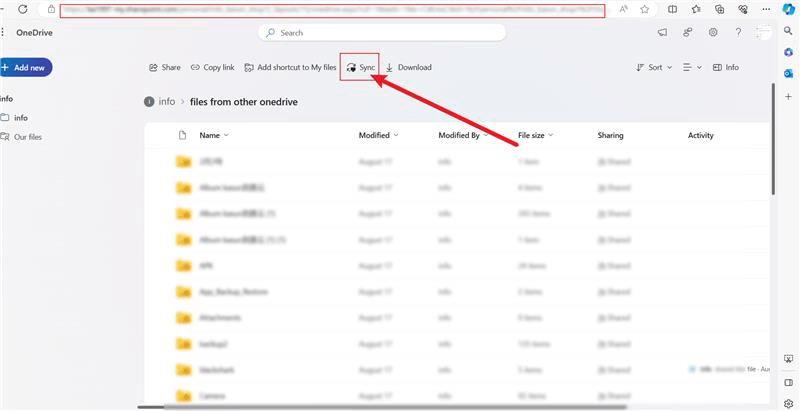The width and height of the screenshot is (800, 411).
Task: Open the Info details pane button
Action: click(x=726, y=67)
